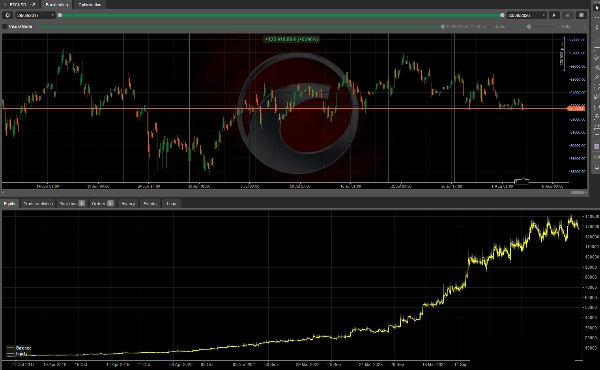Open the Optimization tab

tap(89, 5)
